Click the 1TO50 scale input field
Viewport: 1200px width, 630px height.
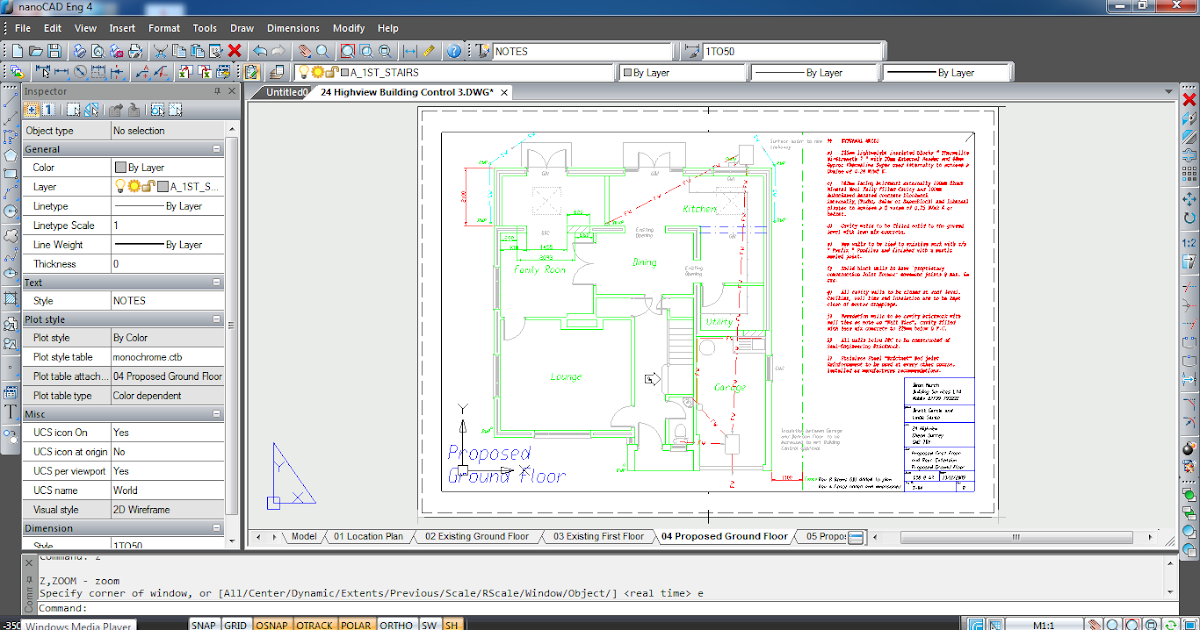click(790, 50)
